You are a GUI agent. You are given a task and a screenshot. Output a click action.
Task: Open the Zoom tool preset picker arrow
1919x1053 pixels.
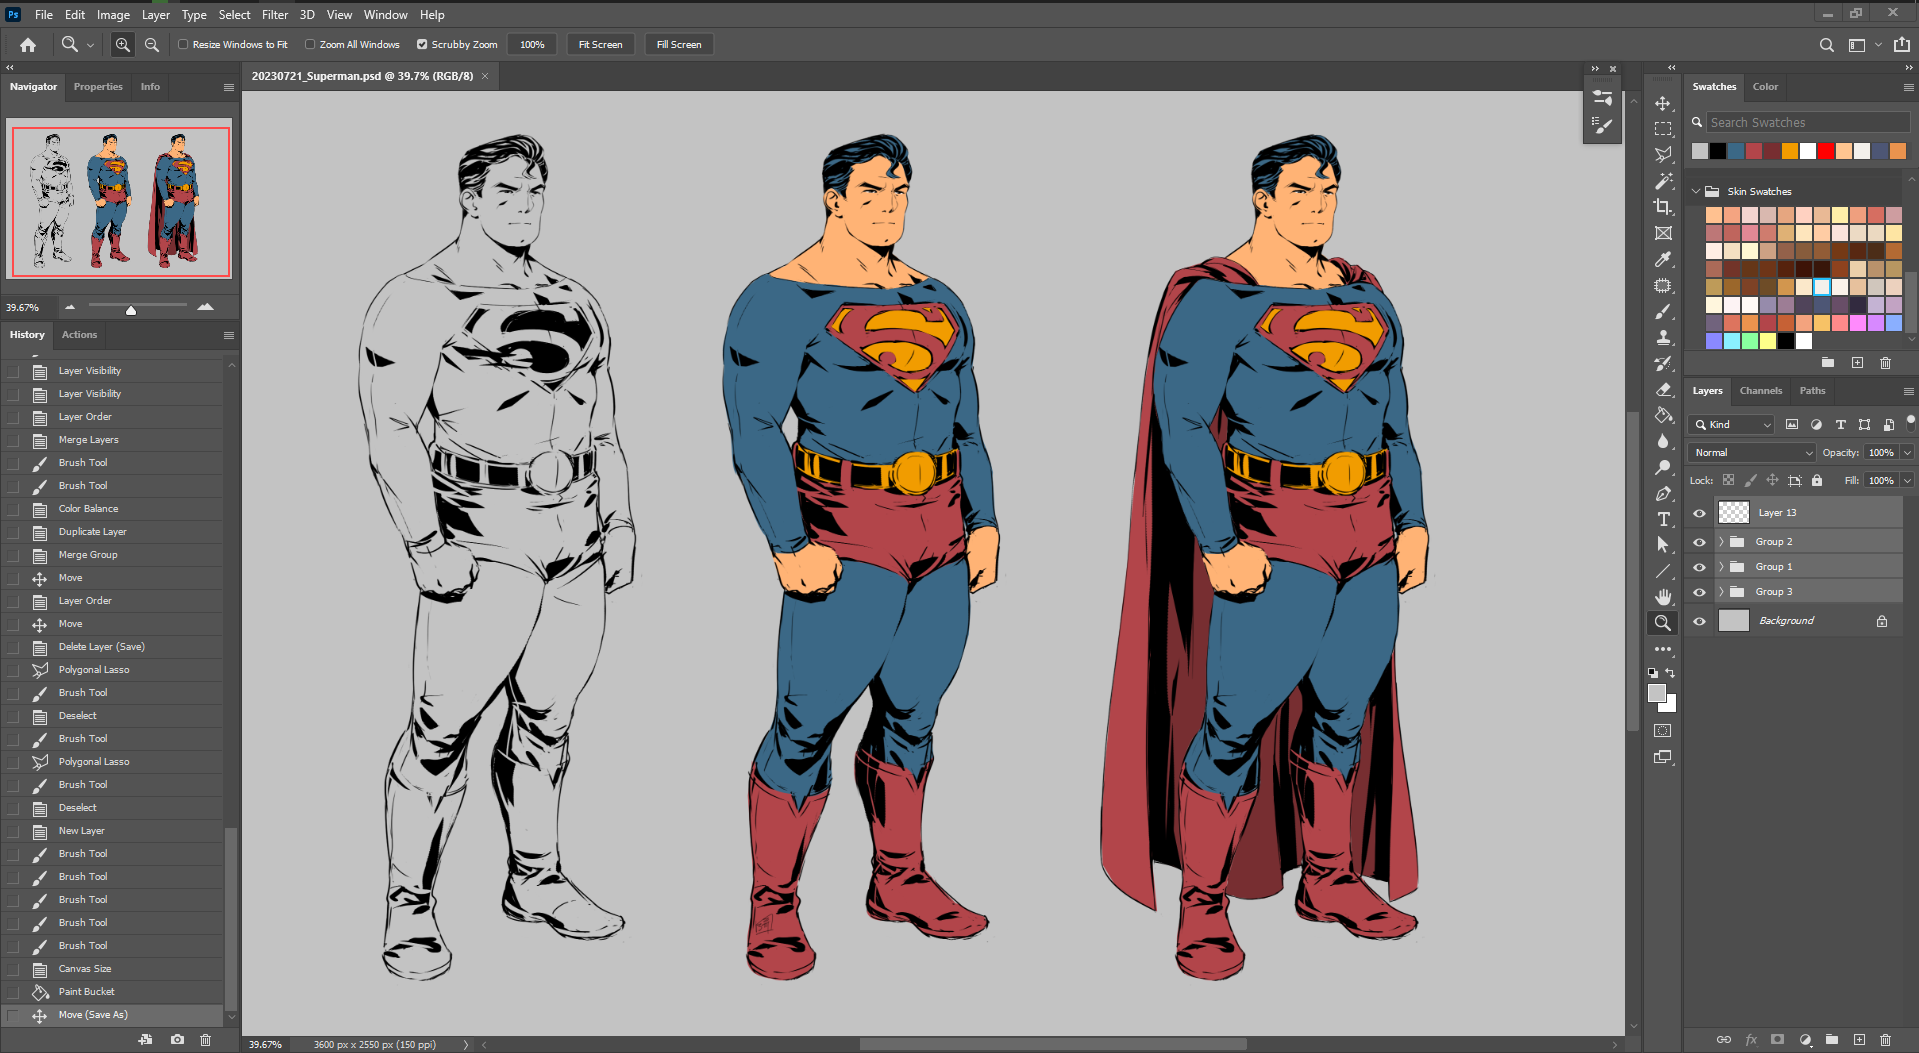pyautogui.click(x=90, y=45)
